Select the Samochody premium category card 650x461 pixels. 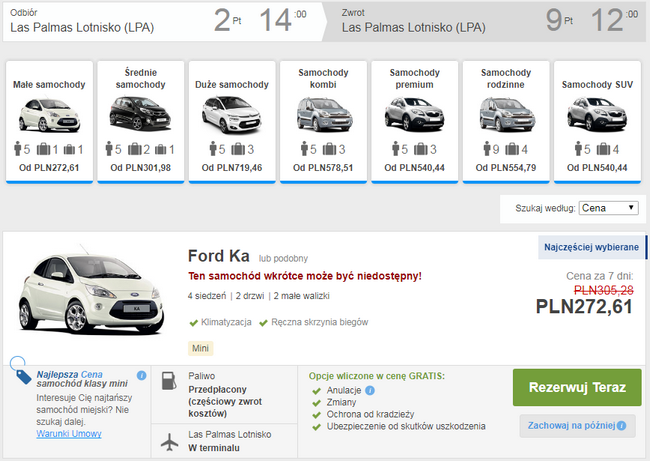(x=415, y=122)
